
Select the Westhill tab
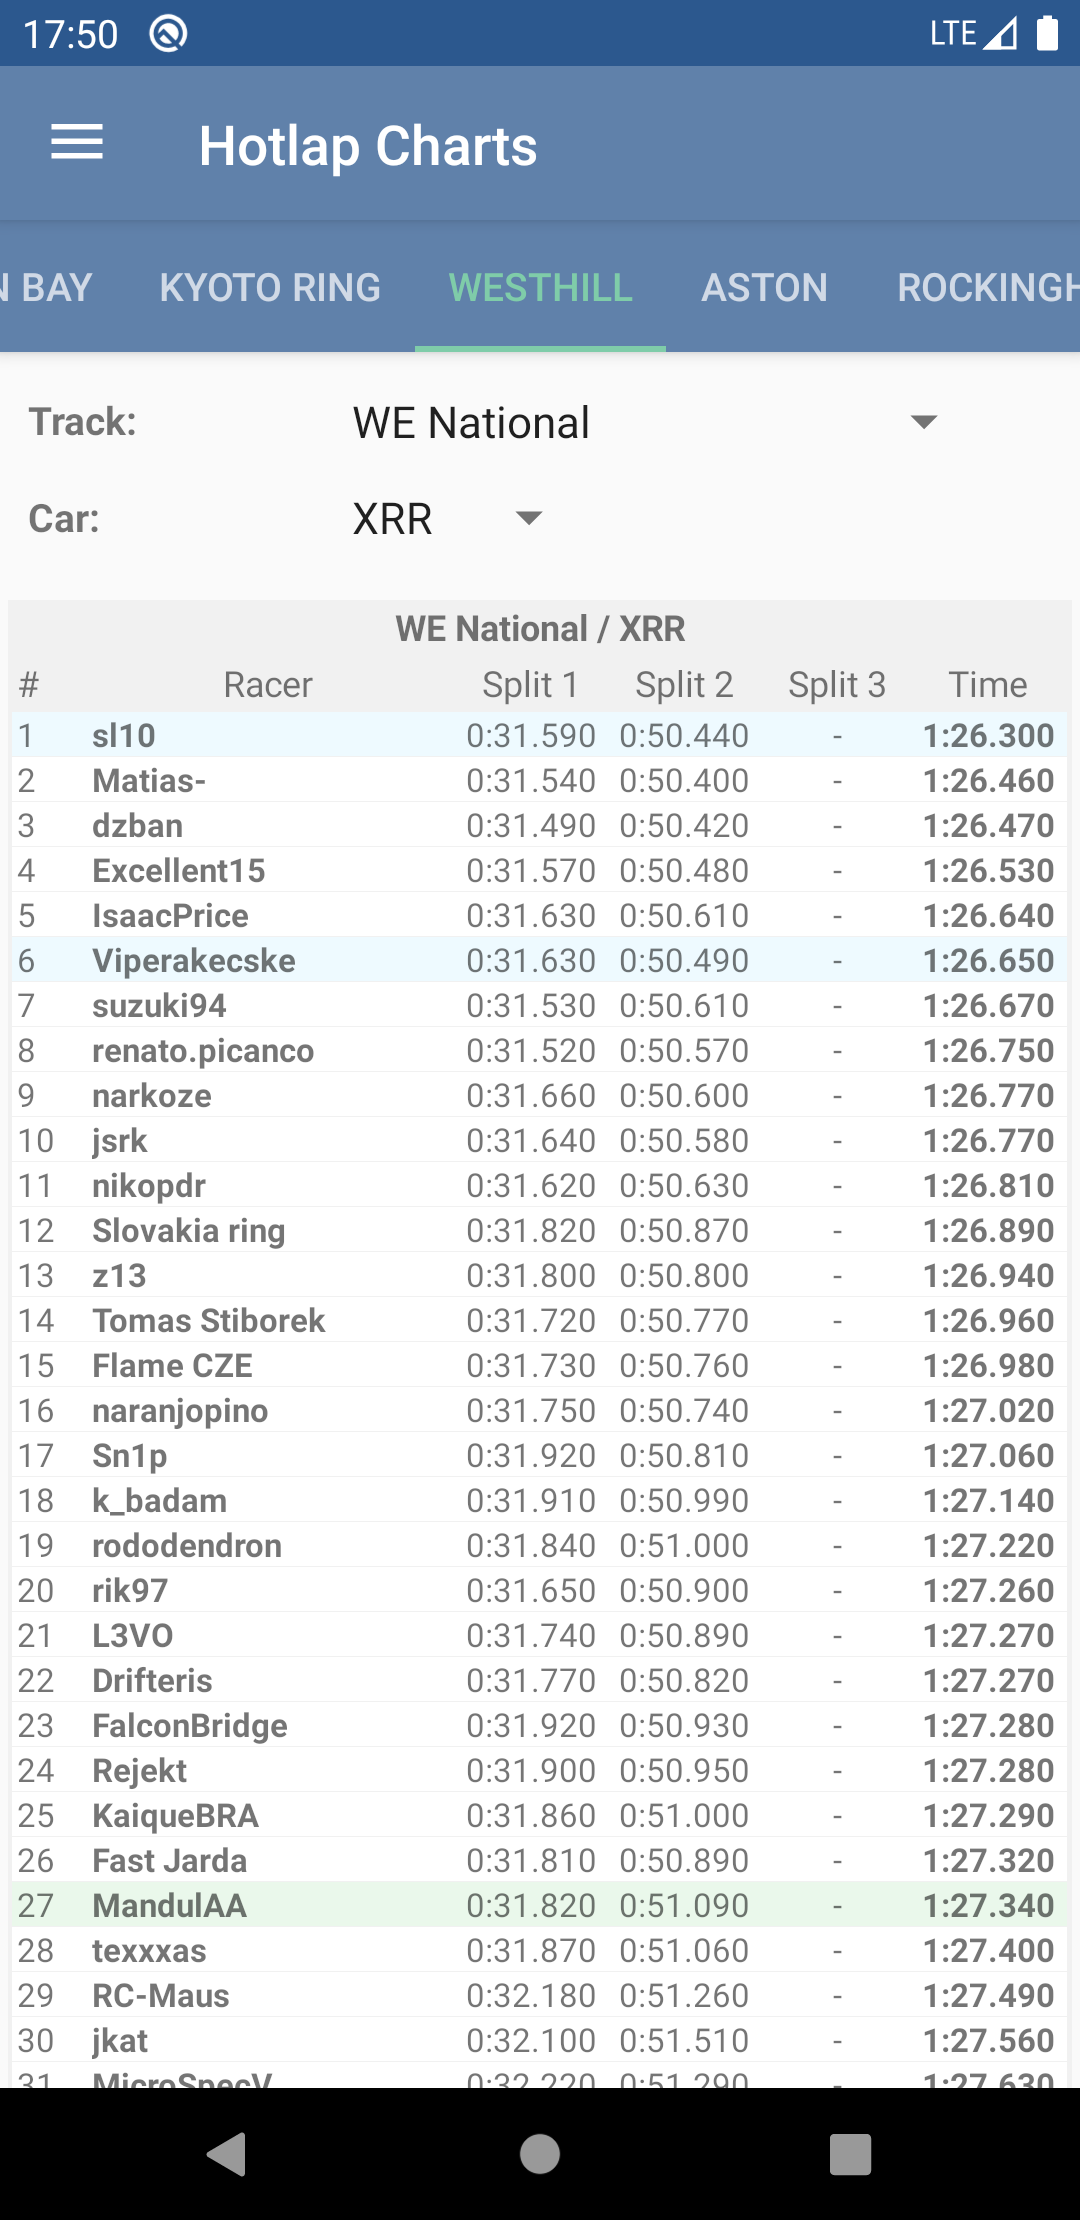click(540, 288)
